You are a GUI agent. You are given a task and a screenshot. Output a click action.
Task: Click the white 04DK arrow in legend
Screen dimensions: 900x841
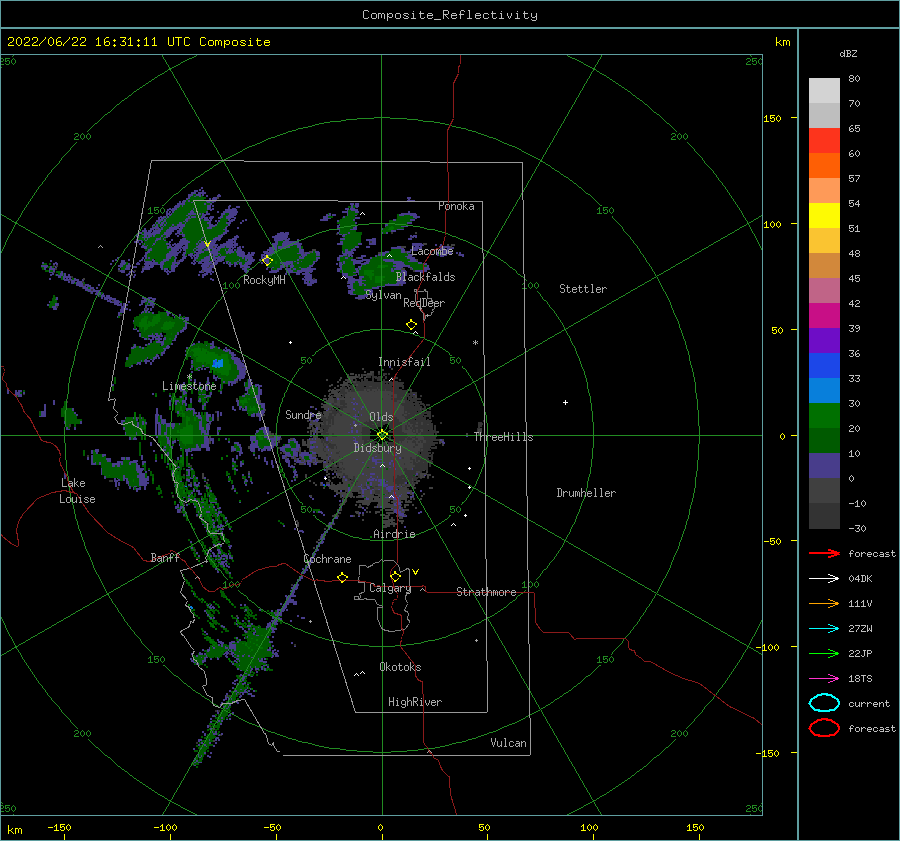point(824,579)
